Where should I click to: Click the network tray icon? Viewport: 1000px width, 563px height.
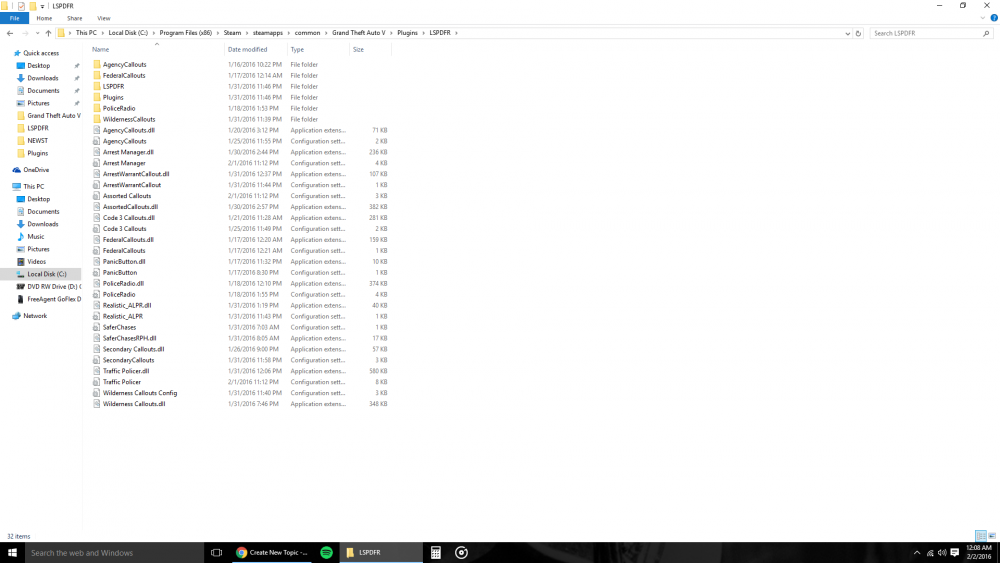(930, 553)
